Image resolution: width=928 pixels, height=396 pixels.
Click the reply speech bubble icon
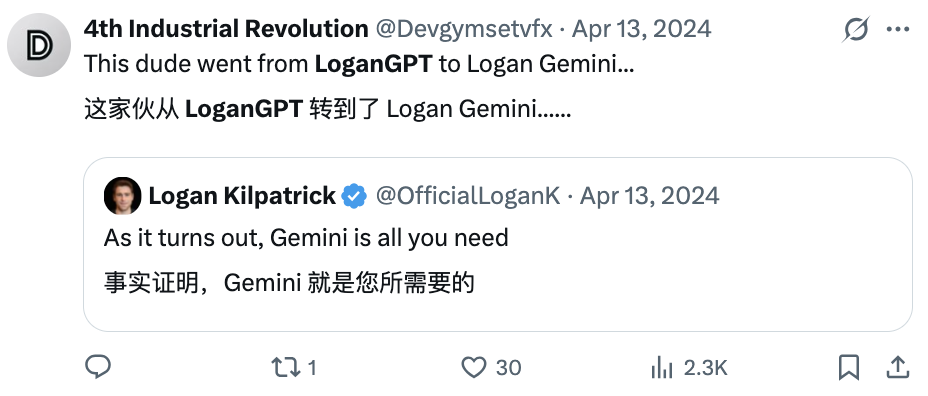tap(98, 367)
